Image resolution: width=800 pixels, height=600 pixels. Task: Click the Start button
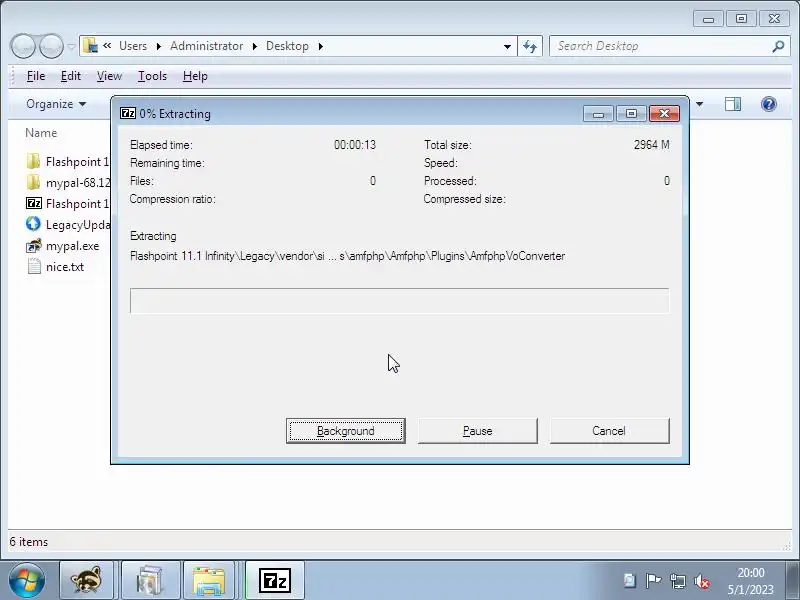[26, 581]
